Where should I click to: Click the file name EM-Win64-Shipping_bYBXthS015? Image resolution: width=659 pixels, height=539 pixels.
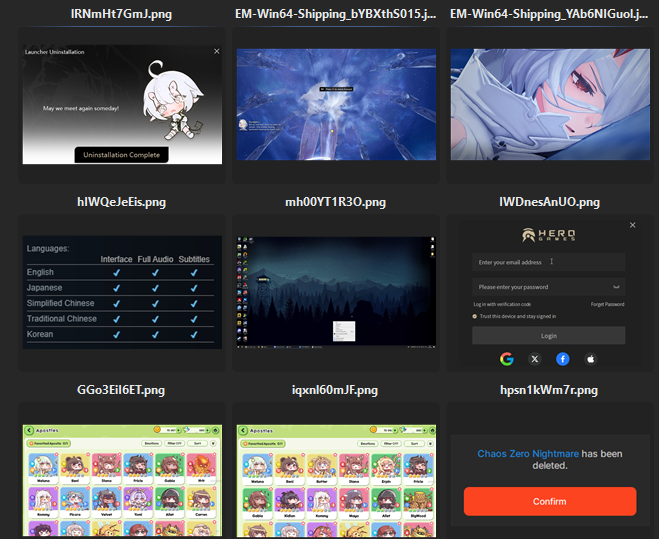pos(335,14)
